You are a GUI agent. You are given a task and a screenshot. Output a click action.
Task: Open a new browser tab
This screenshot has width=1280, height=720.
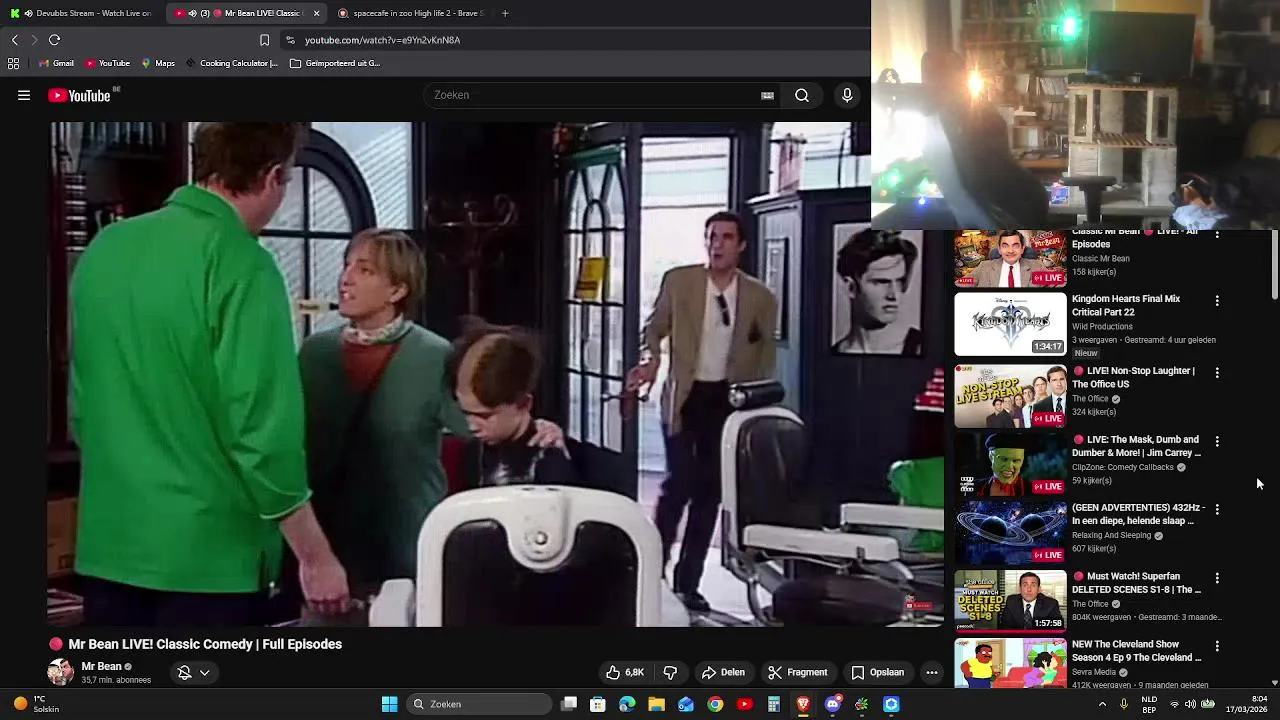505,13
